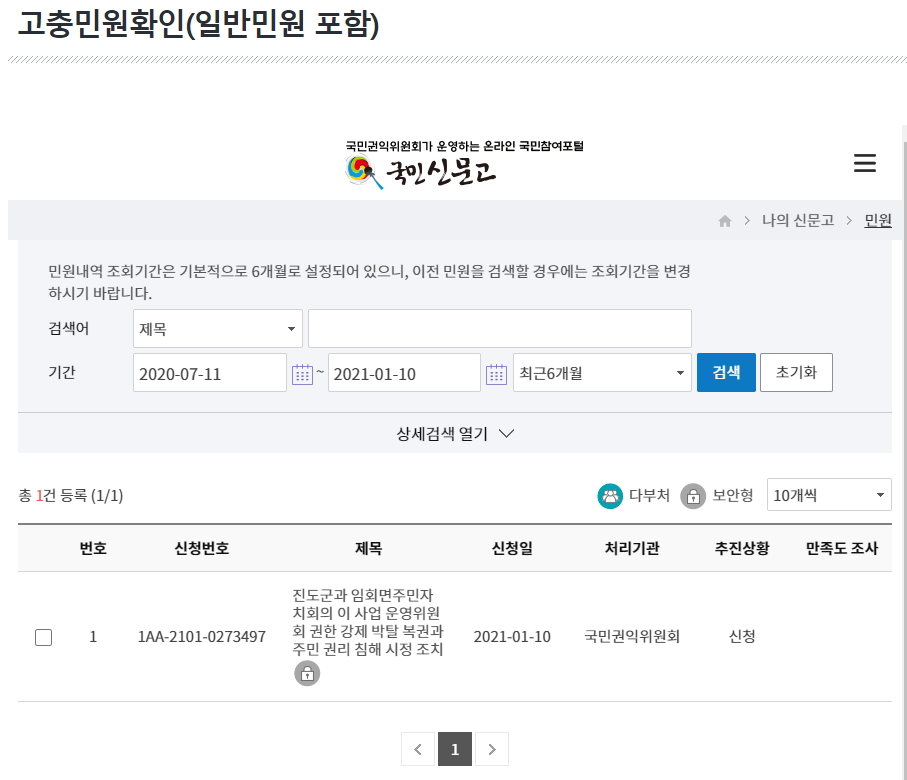Click the lock icon under complaint title
Viewport: 907px width, 780px height.
(x=307, y=674)
